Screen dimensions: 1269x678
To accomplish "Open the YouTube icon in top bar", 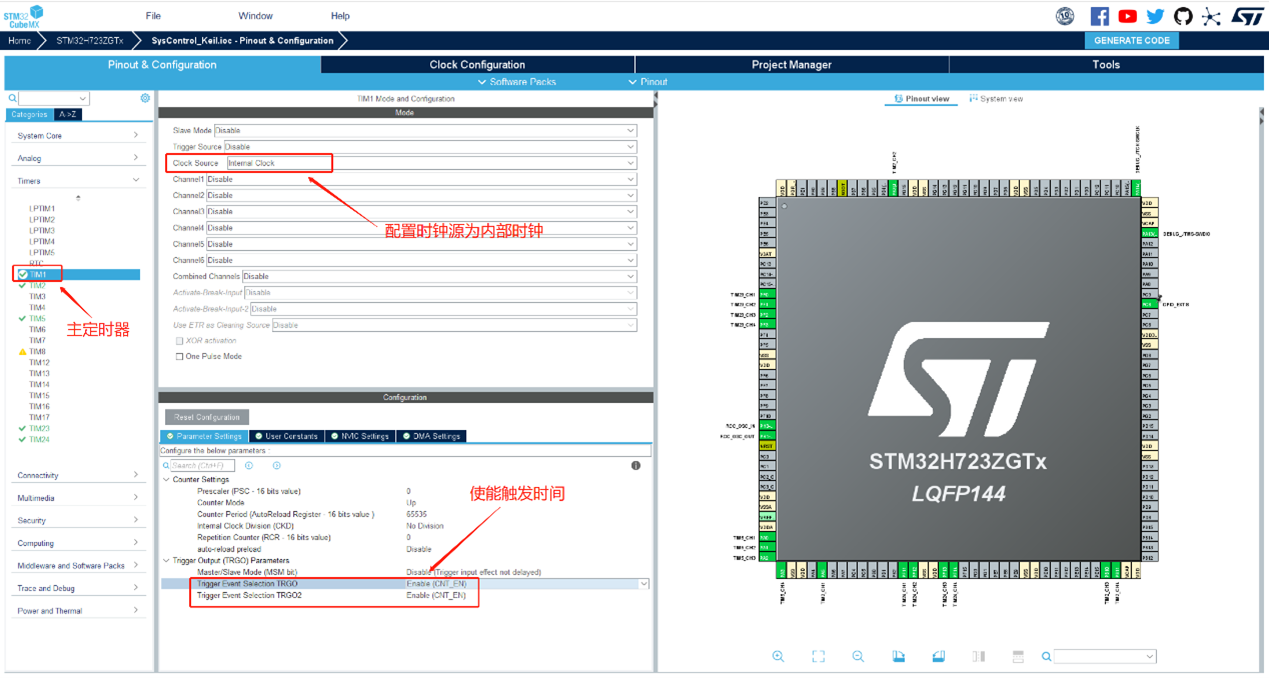I will point(1127,16).
